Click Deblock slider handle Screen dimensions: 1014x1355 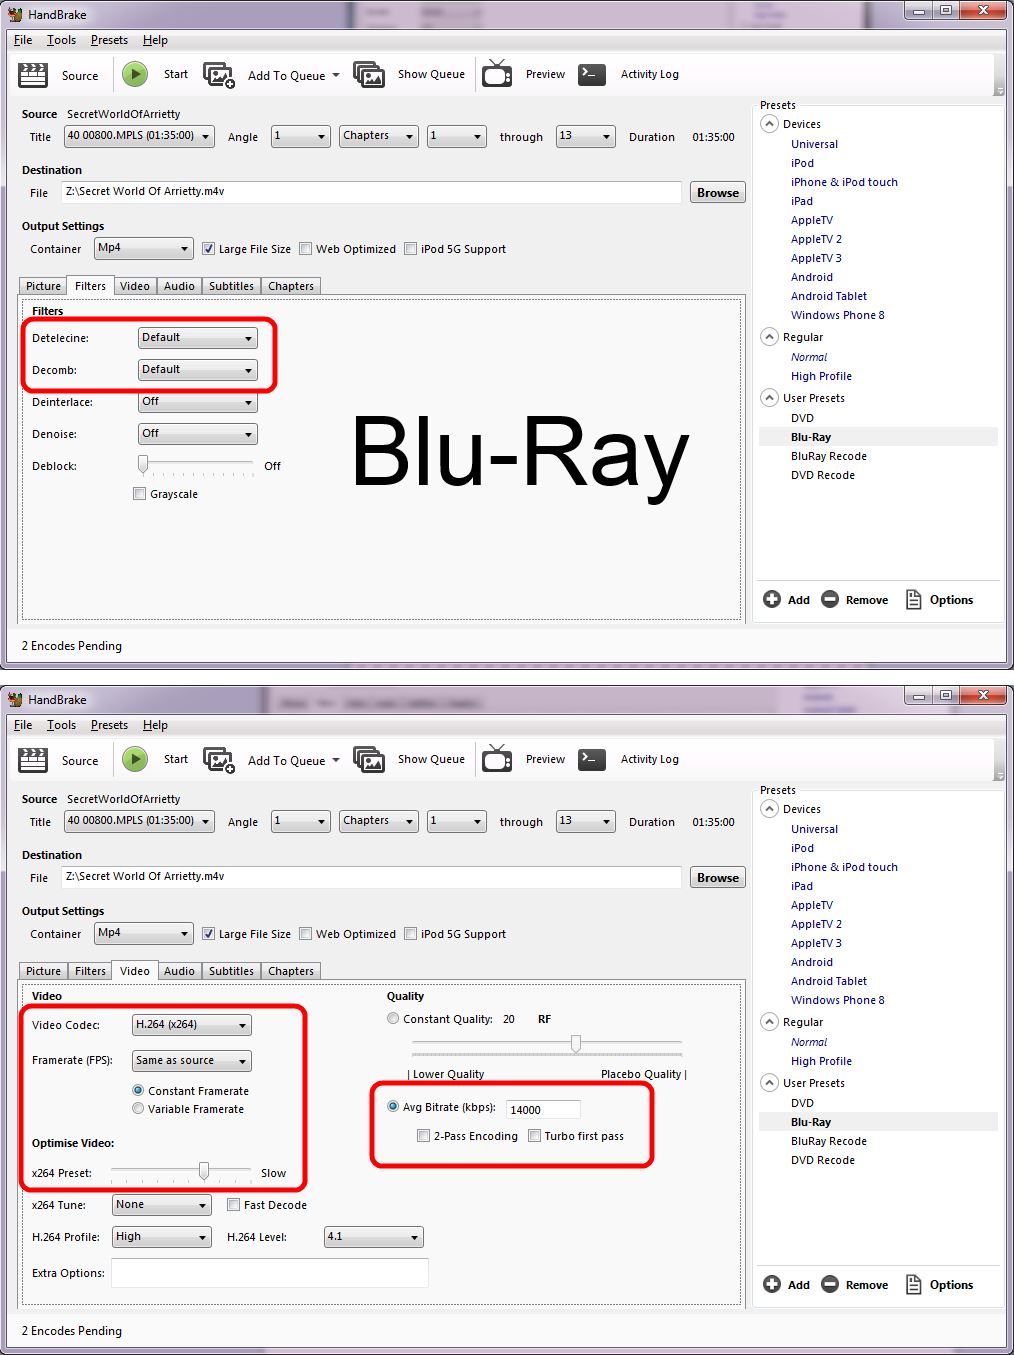[x=143, y=464]
